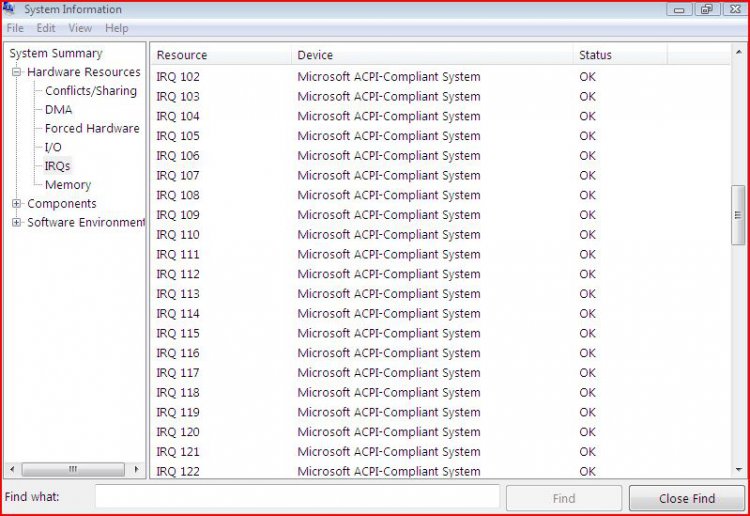
Task: Select the IRQ 110 row
Action: click(441, 235)
